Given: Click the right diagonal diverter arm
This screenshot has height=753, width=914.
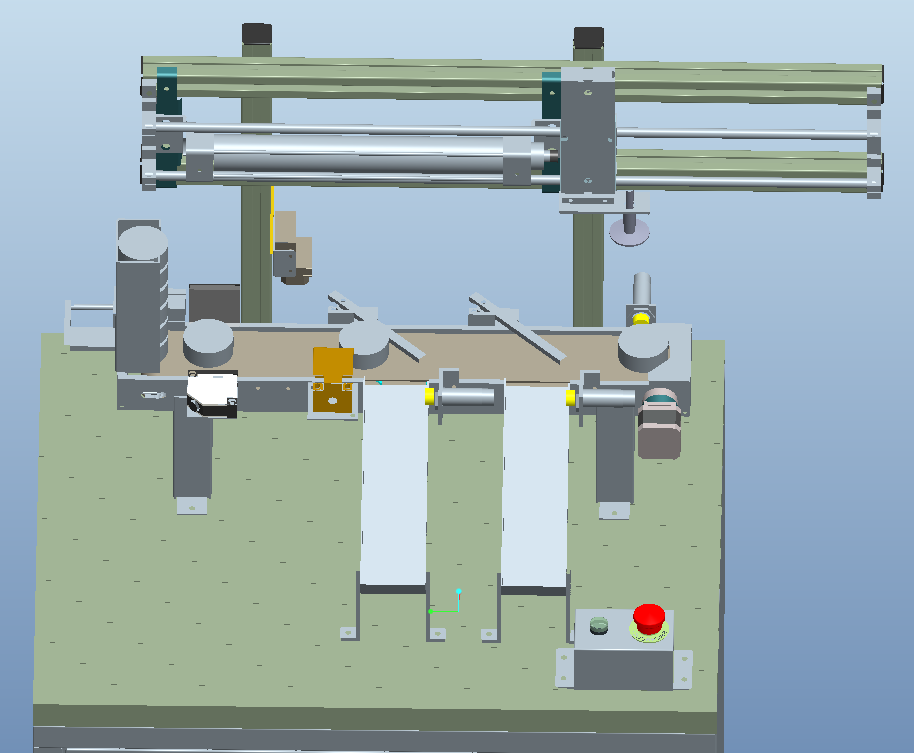Looking at the screenshot, I should [518, 328].
